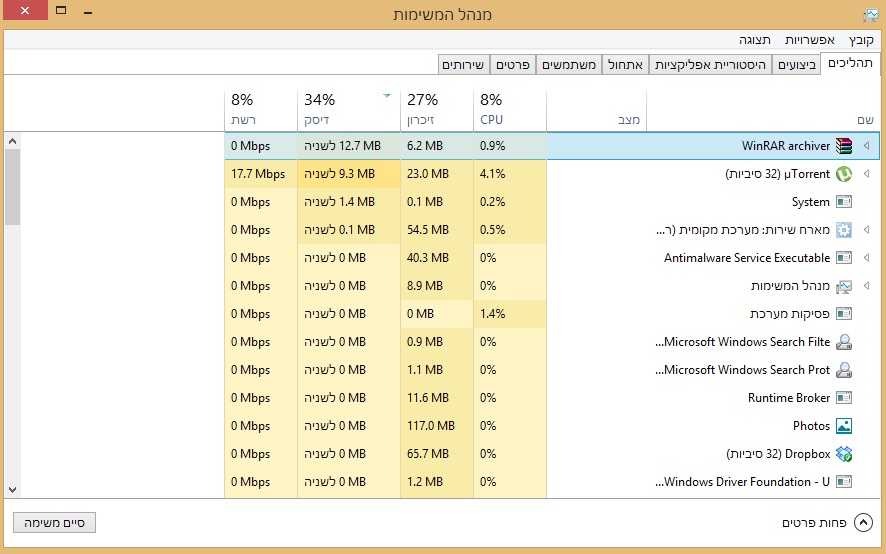Collapse view with פחות פרטים arrow

point(864,523)
